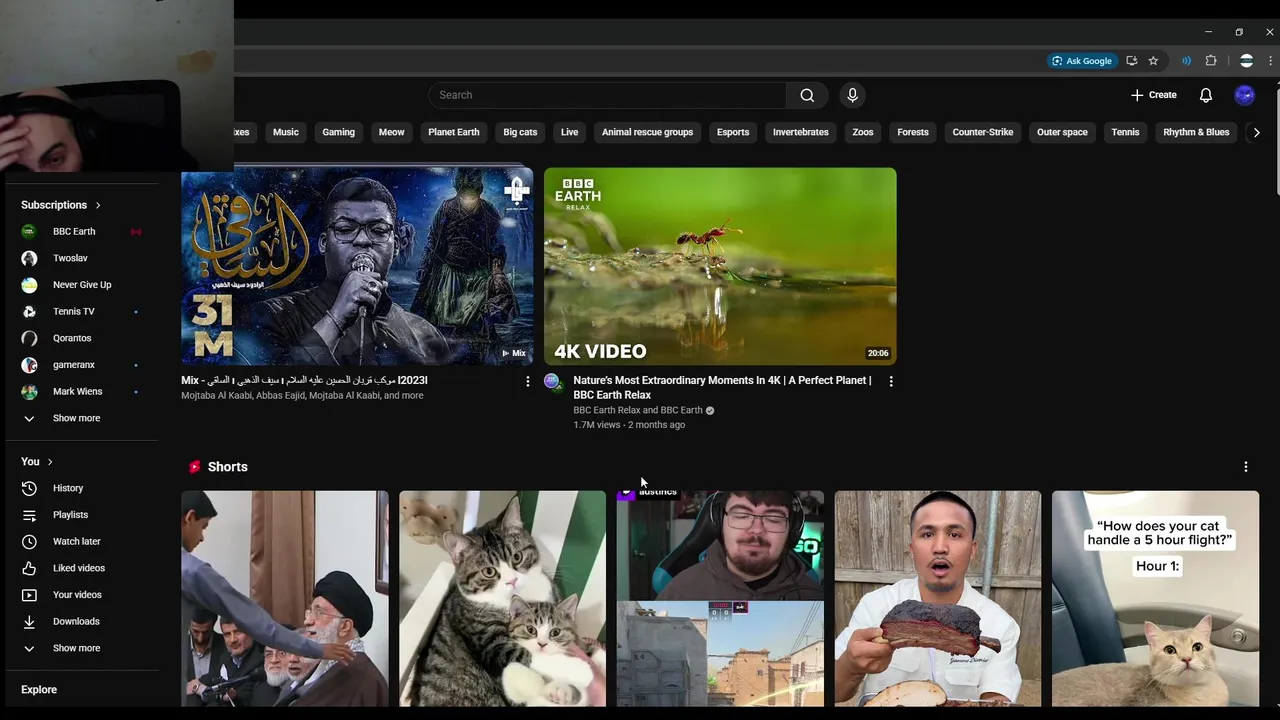This screenshot has width=1280, height=720.
Task: Expand the You section chevron
Action: tap(49, 462)
